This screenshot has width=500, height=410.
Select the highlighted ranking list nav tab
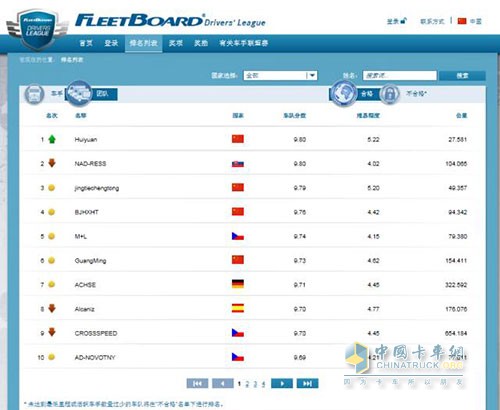pyautogui.click(x=144, y=43)
